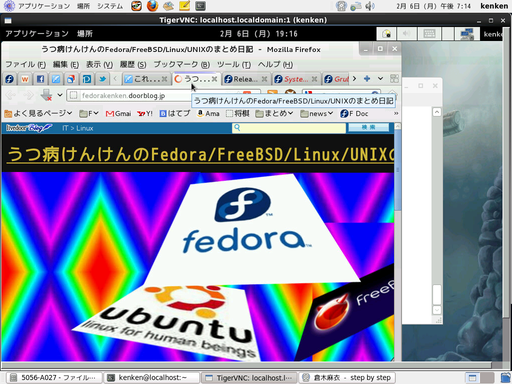512x384 pixels.
Task: Open the ファイル menu in Firefox
Action: [x=25, y=64]
